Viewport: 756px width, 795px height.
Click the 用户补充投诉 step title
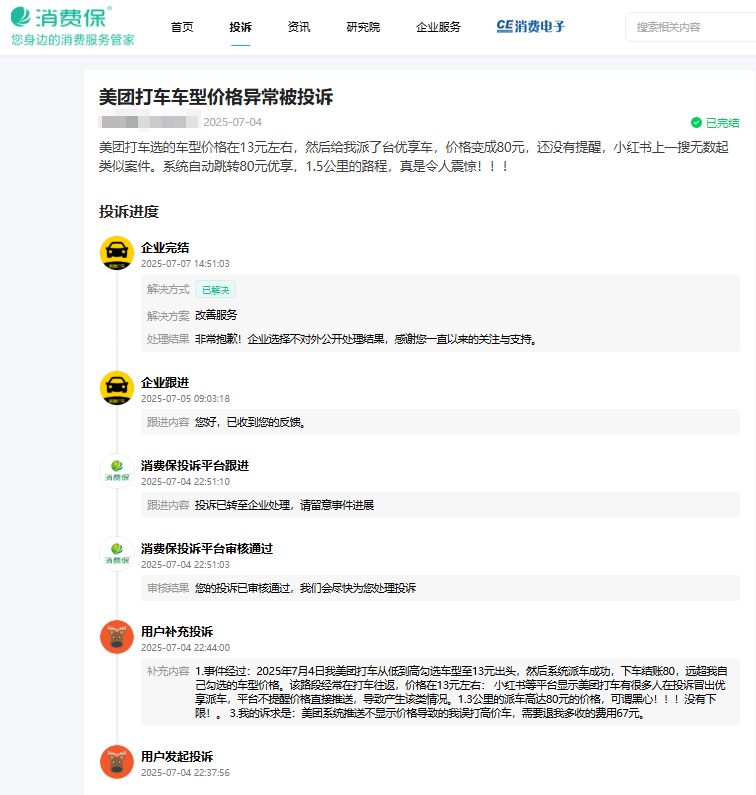[177, 632]
